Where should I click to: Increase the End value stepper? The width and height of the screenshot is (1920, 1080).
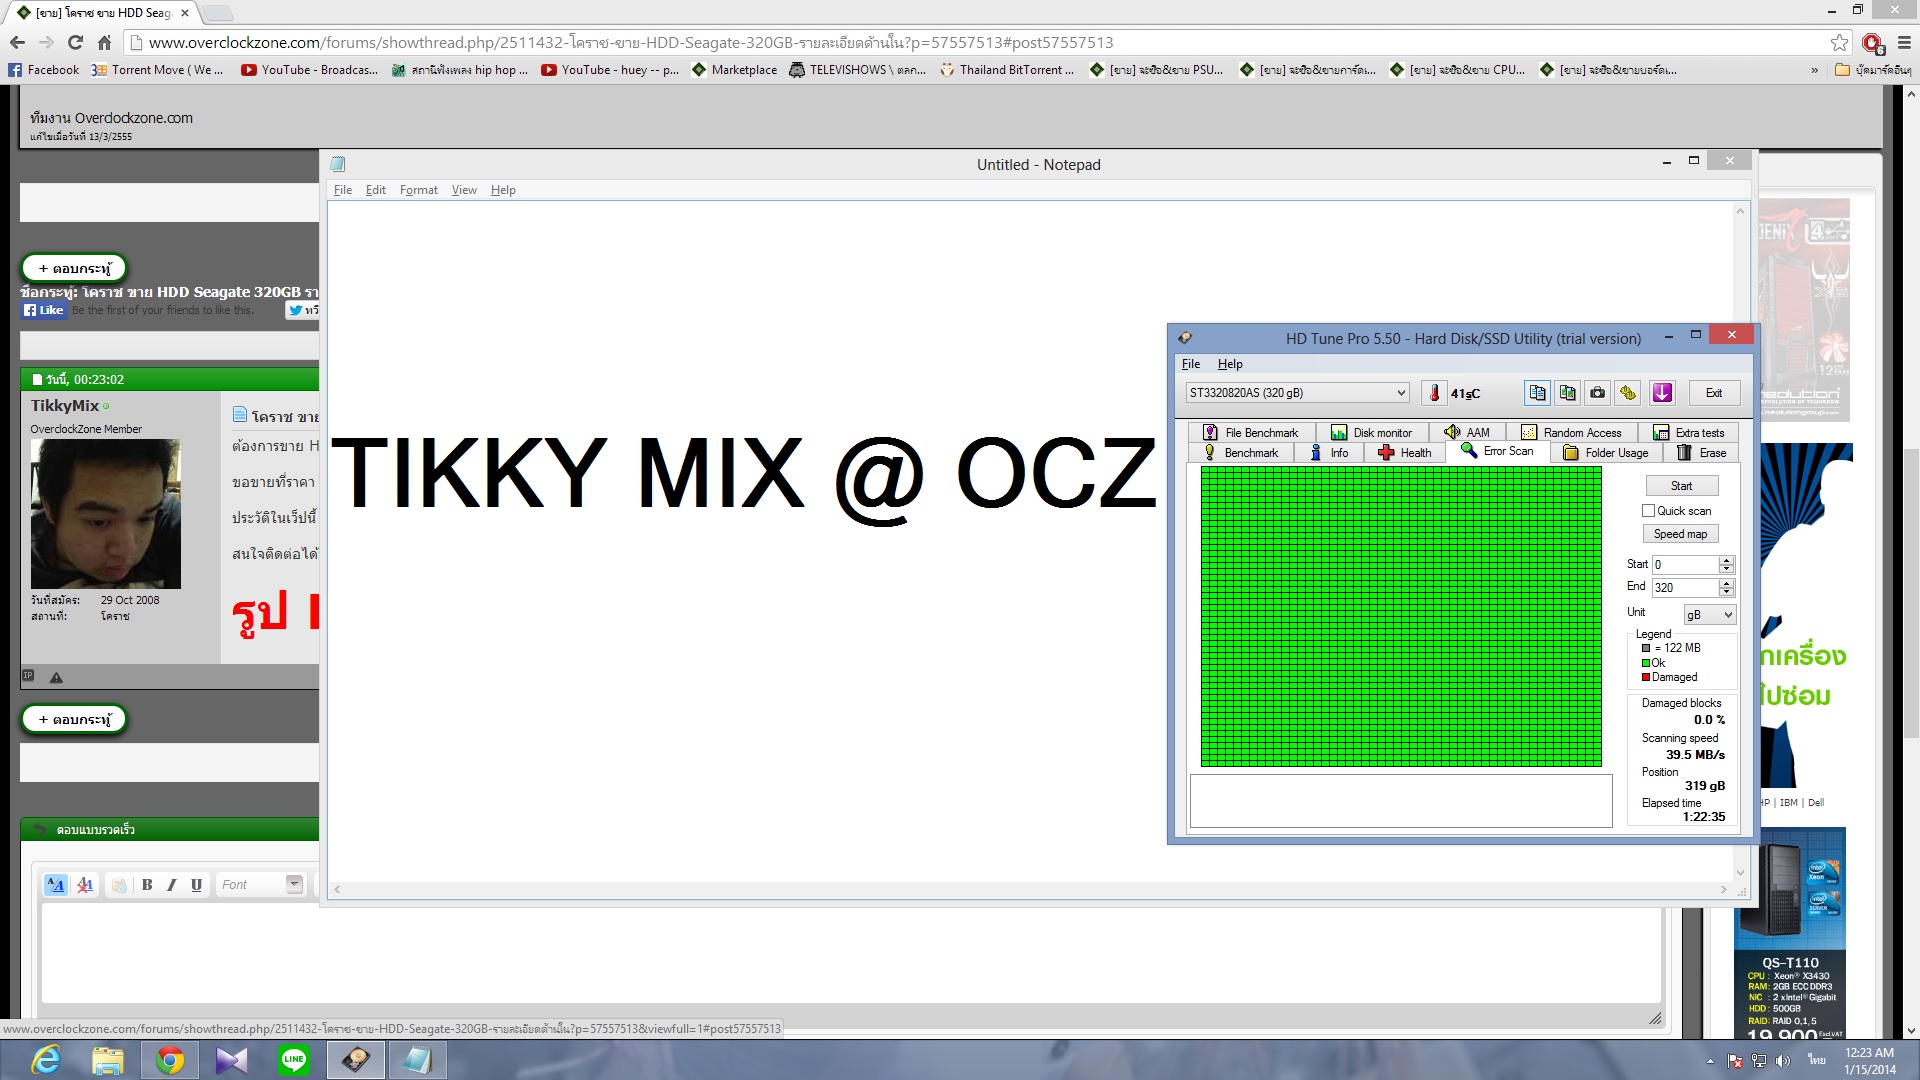click(1726, 583)
